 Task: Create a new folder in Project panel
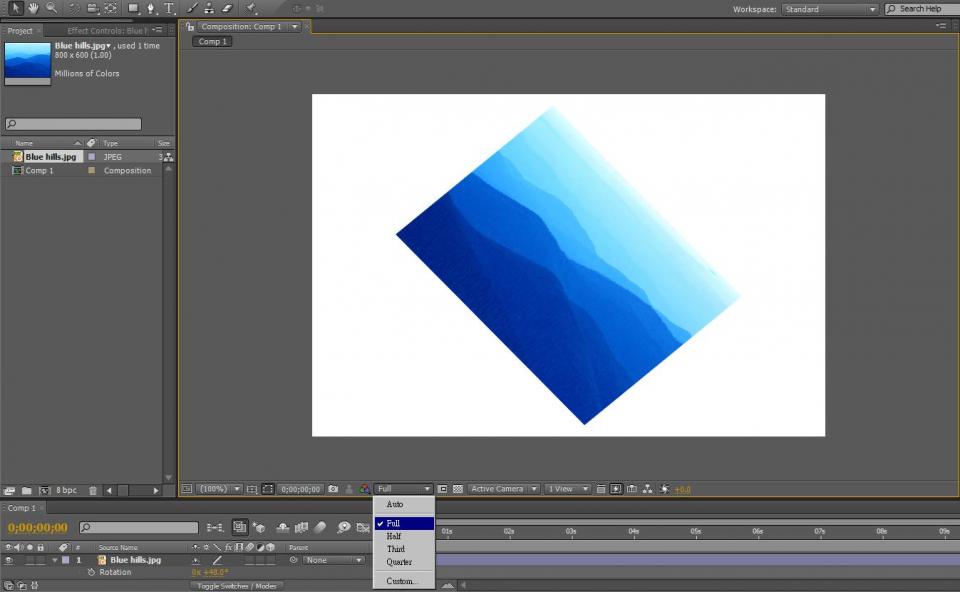(x=27, y=491)
